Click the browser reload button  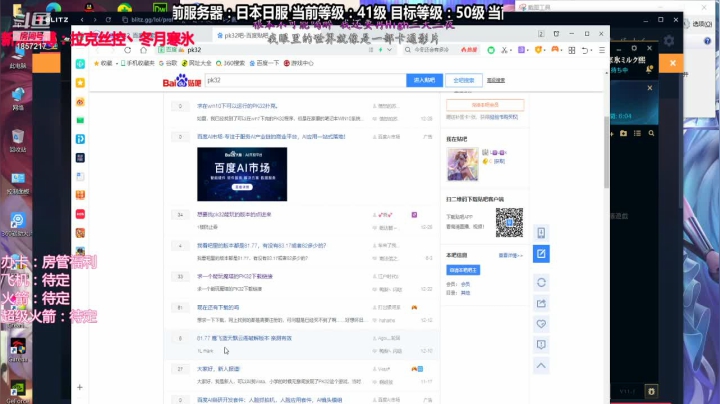128,50
